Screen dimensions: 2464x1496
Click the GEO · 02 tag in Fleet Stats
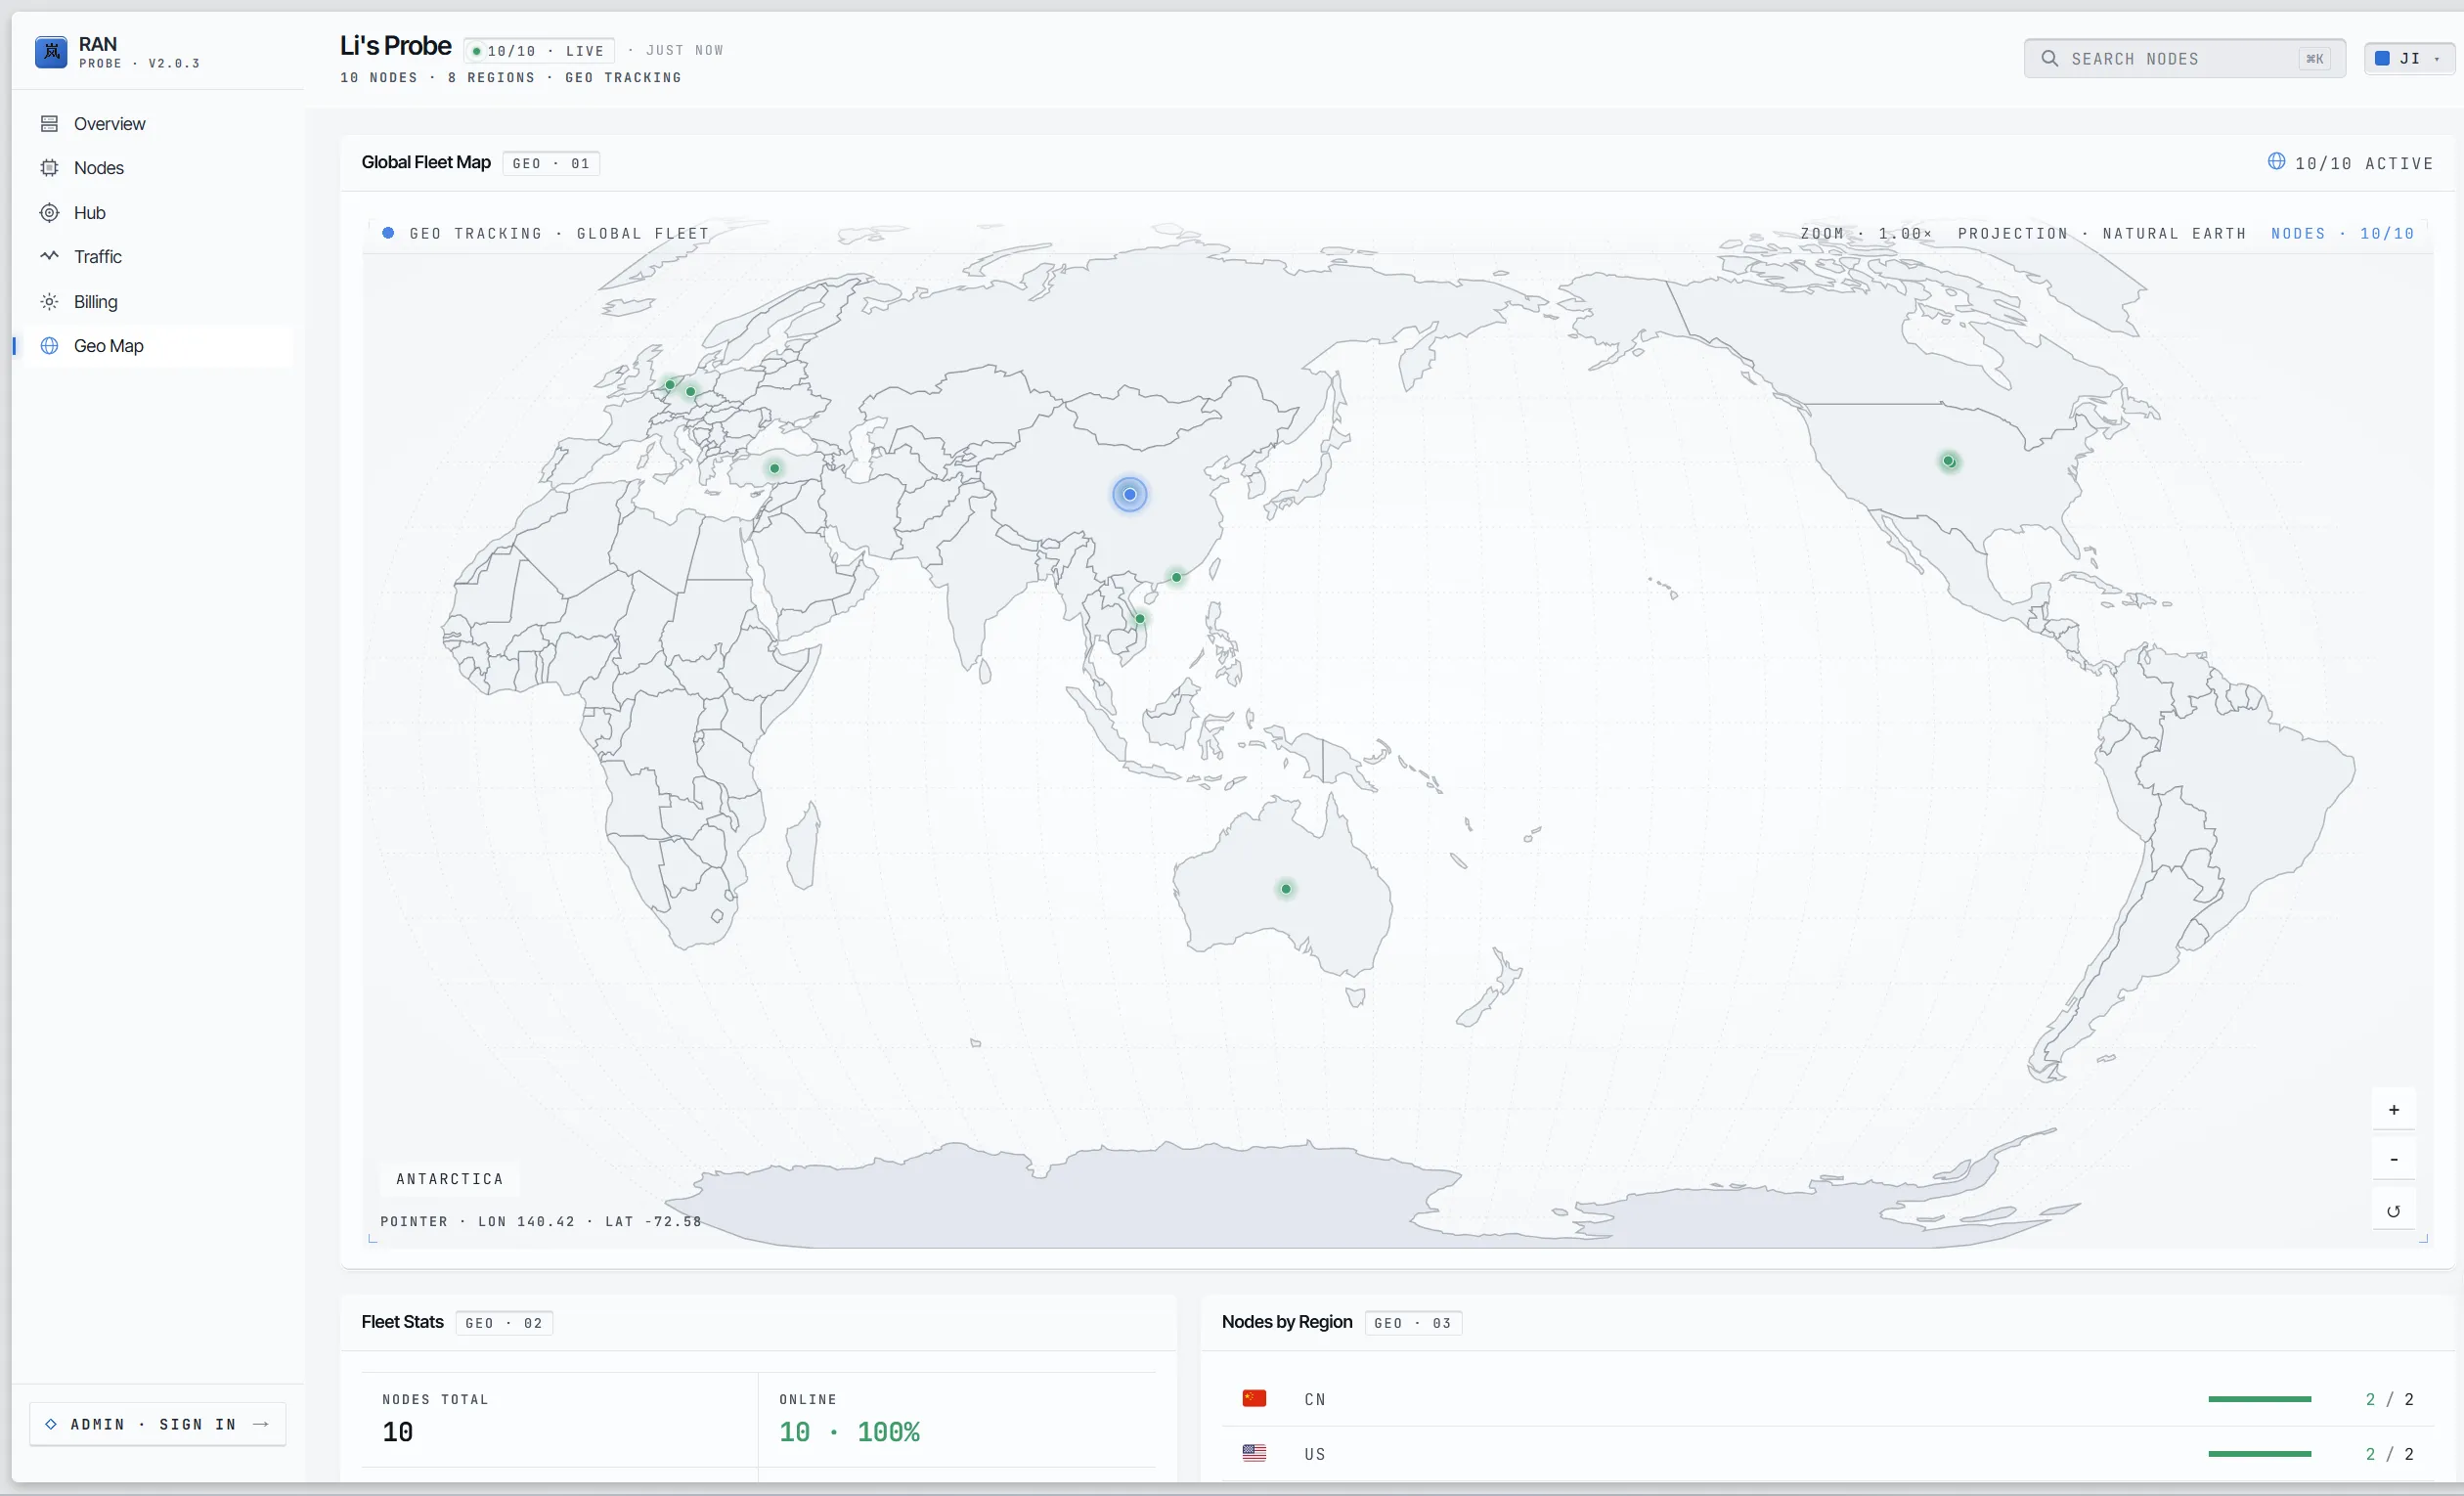coord(504,1324)
